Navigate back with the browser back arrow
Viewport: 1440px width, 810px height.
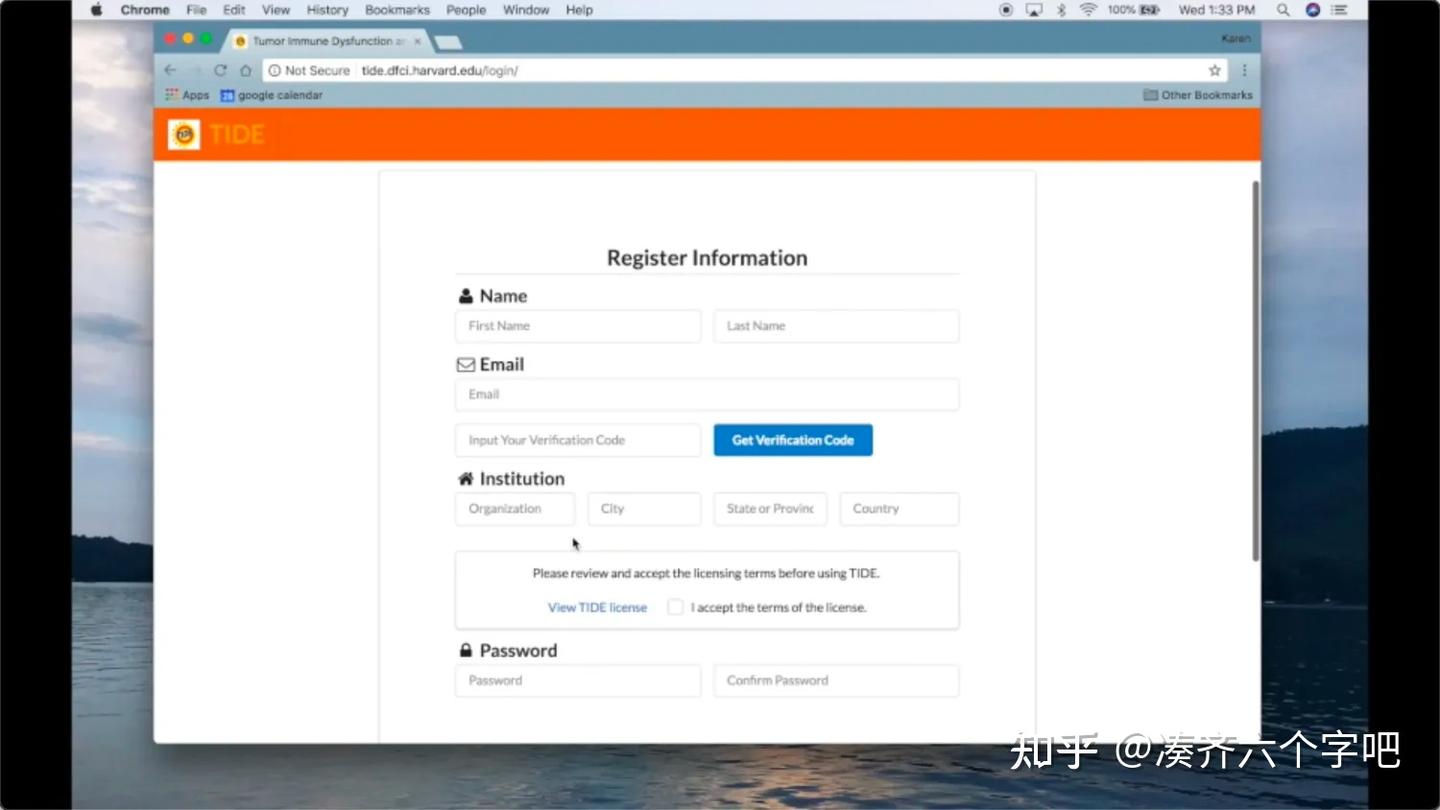[x=170, y=70]
